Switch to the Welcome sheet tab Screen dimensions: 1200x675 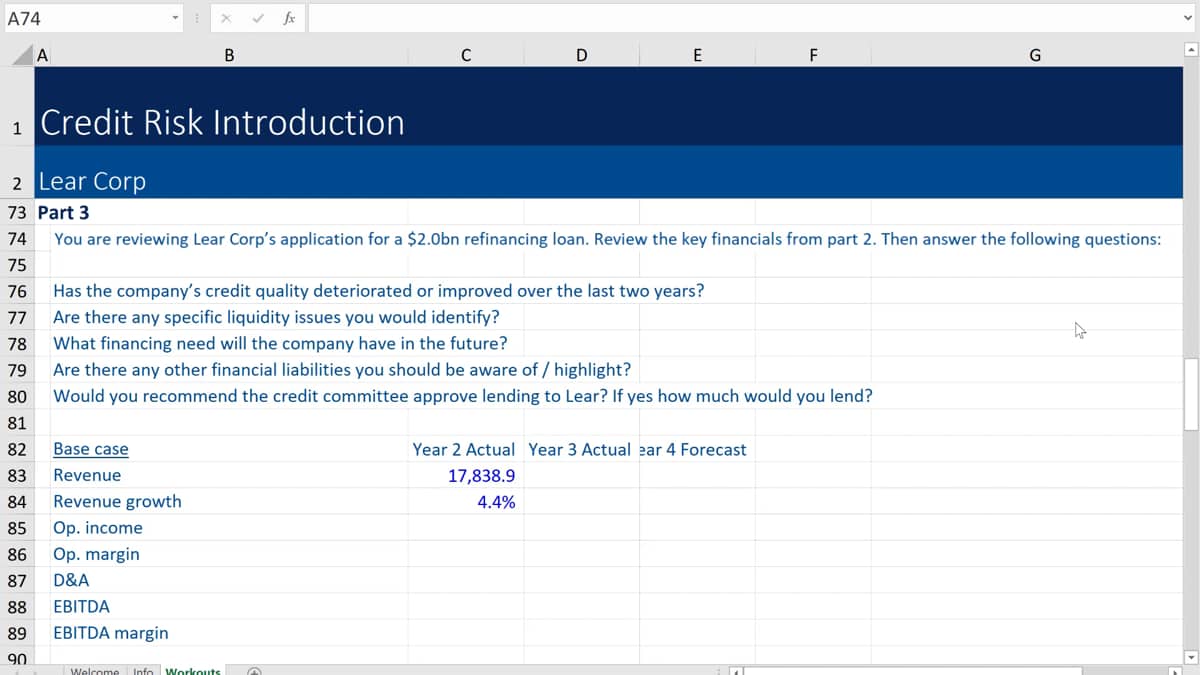pos(95,670)
